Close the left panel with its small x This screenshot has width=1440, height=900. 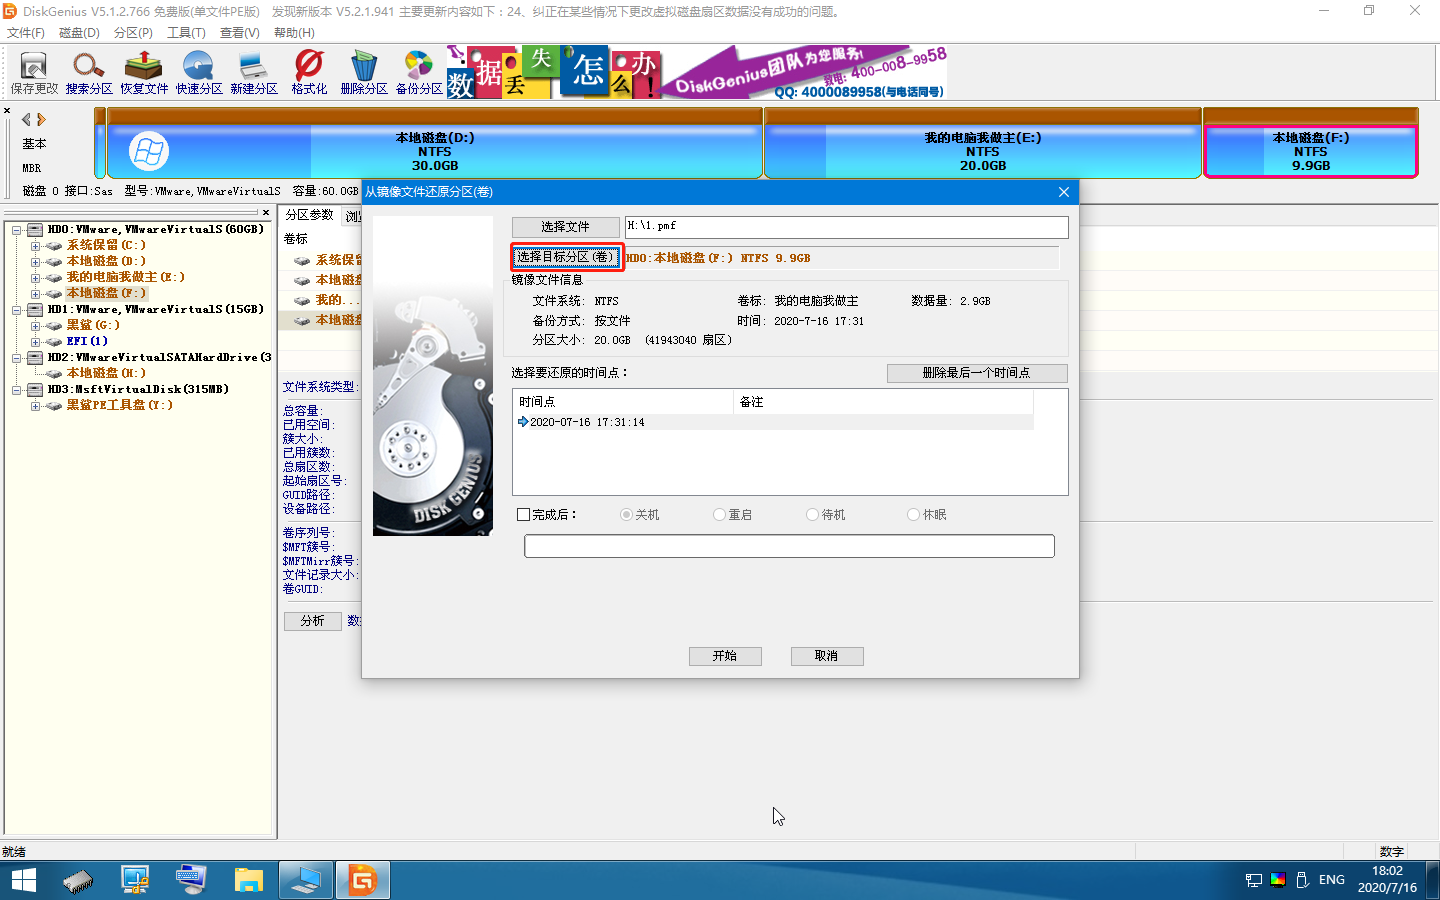pos(266,212)
